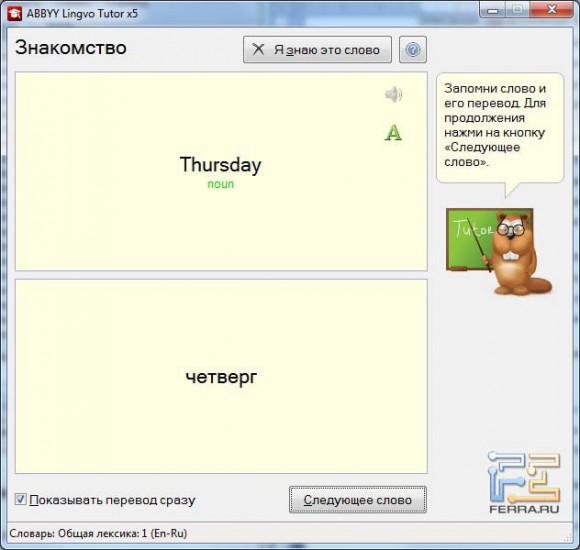Image resolution: width=580 pixels, height=550 pixels.
Task: Select the word 'Thursday' on the card
Action: [220, 165]
